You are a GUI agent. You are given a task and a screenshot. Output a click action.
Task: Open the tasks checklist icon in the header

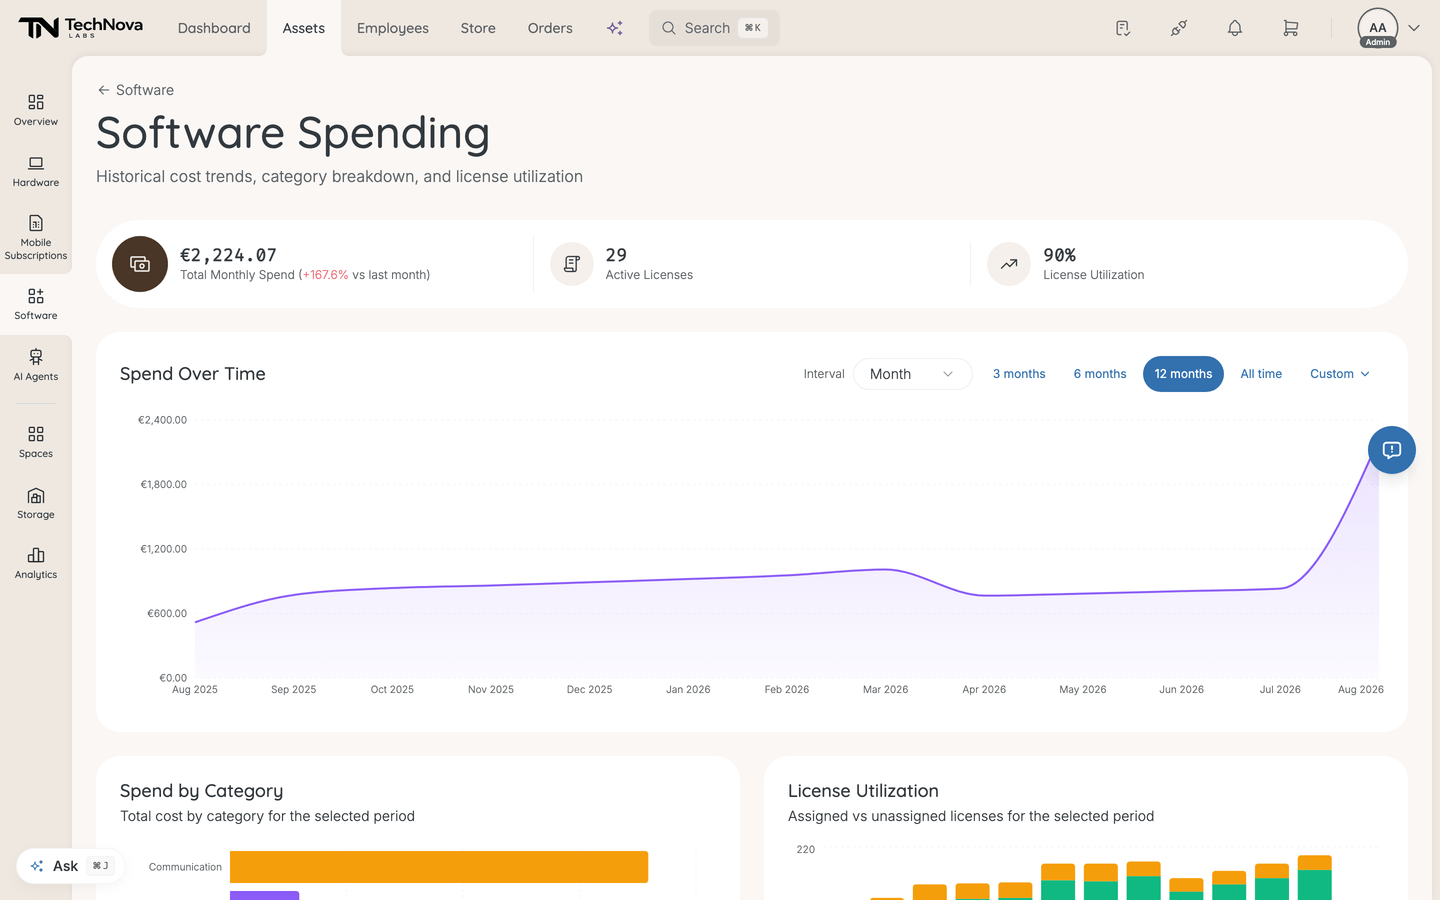coord(1123,28)
